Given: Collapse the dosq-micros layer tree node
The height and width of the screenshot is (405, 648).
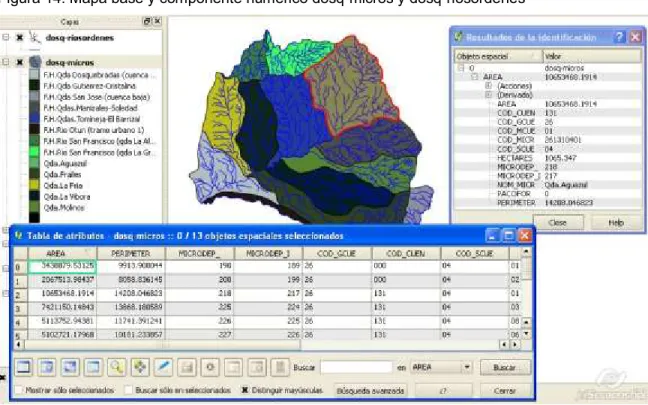Looking at the screenshot, I should tap(5, 62).
